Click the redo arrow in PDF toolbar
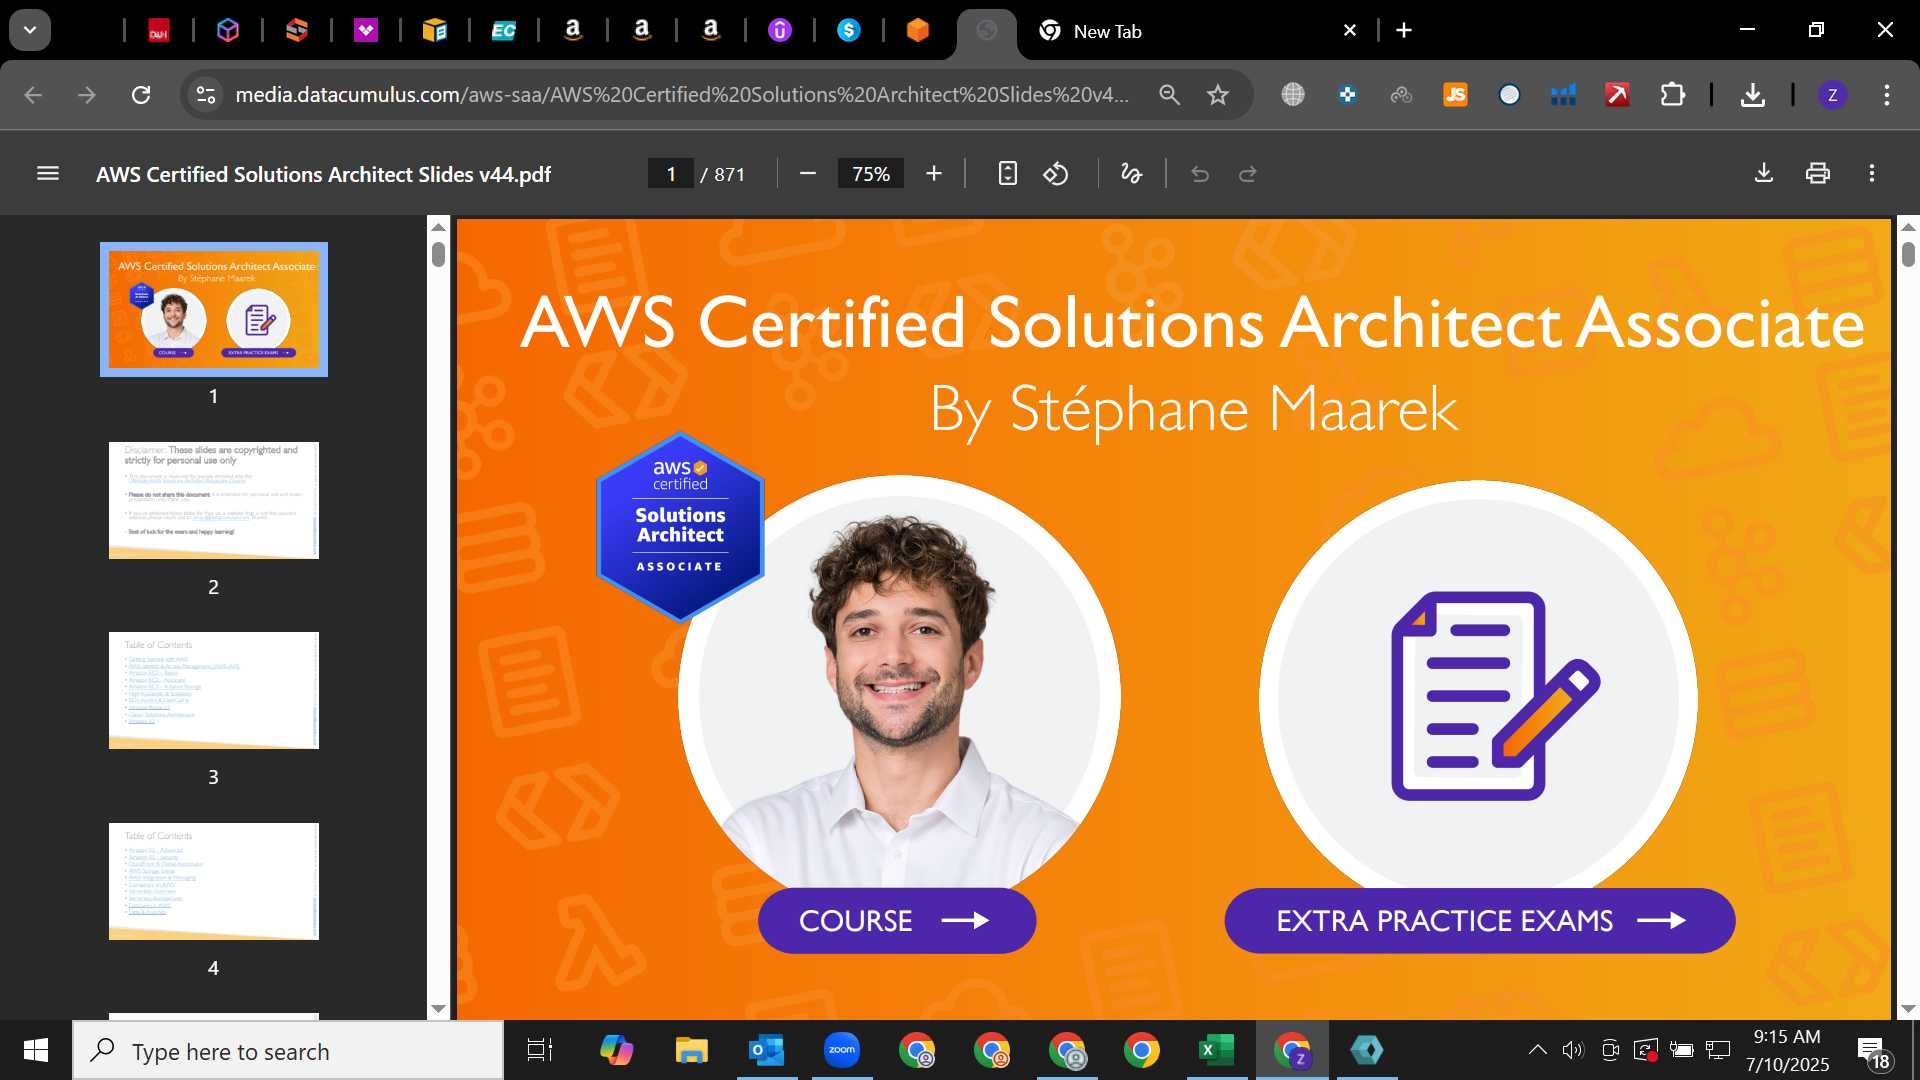This screenshot has height=1080, width=1920. point(1247,174)
